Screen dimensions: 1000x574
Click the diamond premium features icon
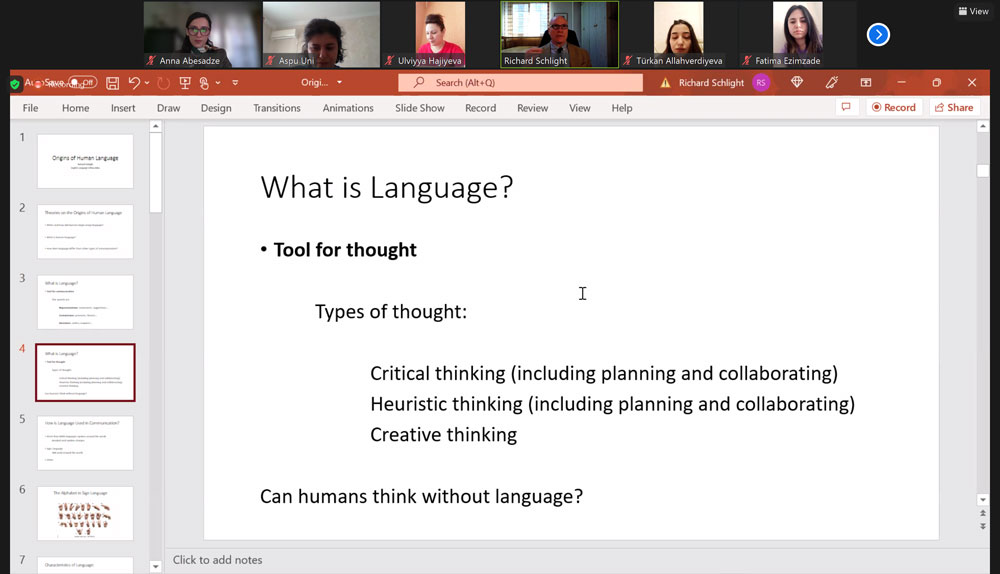(x=797, y=83)
